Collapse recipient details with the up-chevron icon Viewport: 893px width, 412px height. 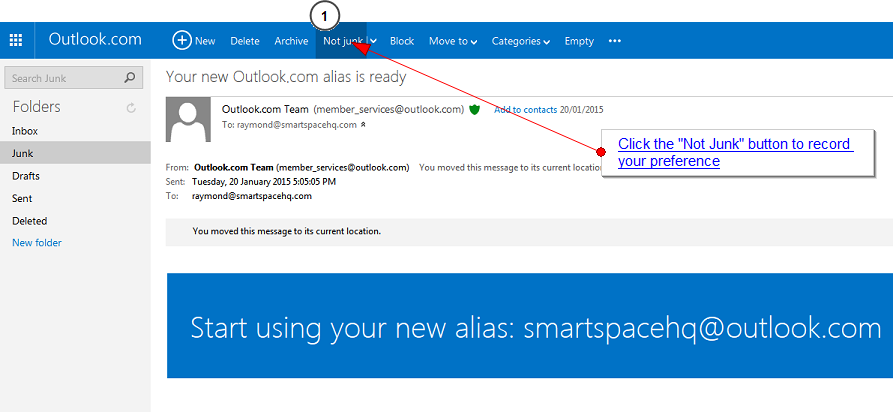click(x=363, y=124)
